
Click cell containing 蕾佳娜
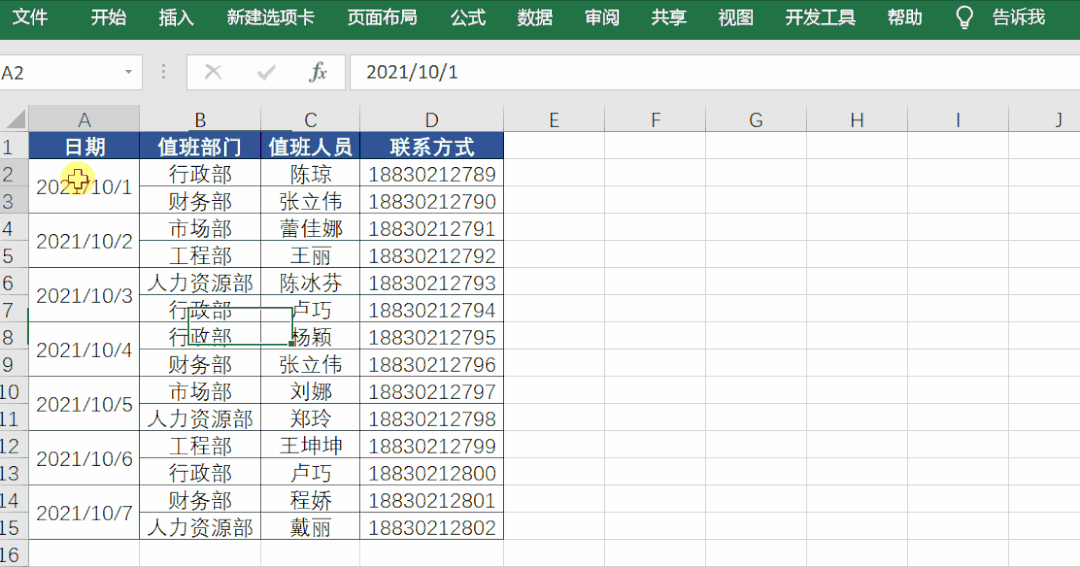click(x=310, y=228)
